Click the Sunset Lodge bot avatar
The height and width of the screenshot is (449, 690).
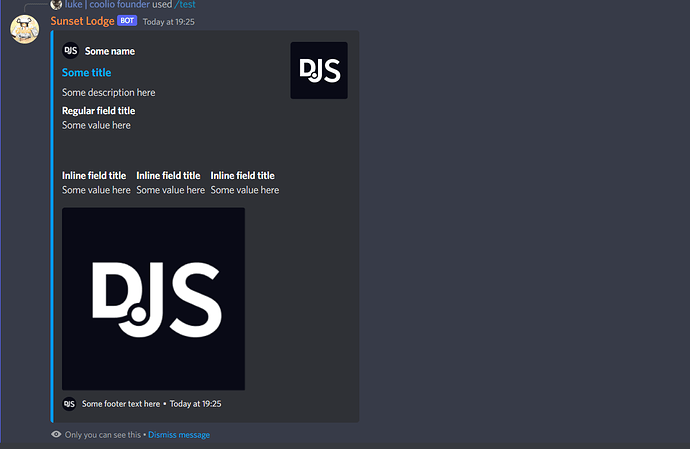click(25, 29)
